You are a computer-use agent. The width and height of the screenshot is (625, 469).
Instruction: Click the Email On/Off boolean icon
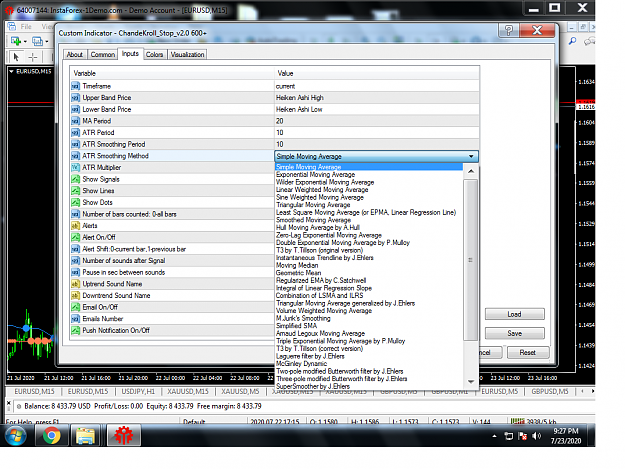(75, 307)
